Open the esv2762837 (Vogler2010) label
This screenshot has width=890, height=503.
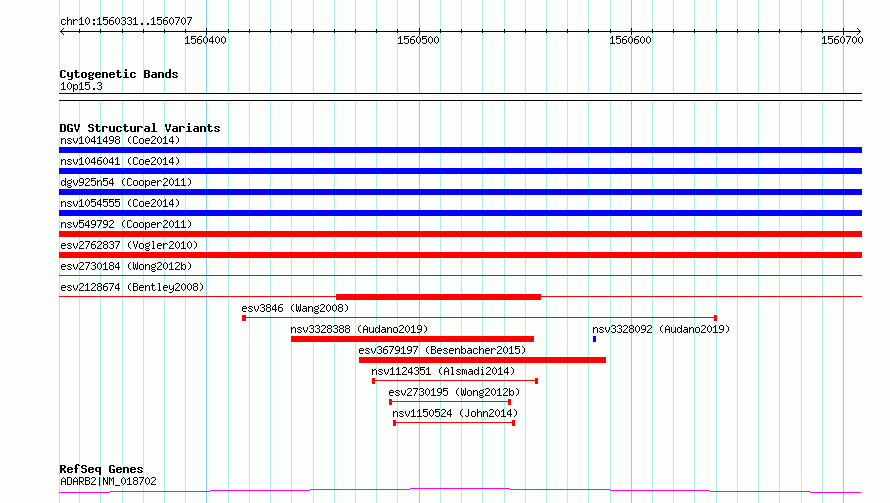129,245
